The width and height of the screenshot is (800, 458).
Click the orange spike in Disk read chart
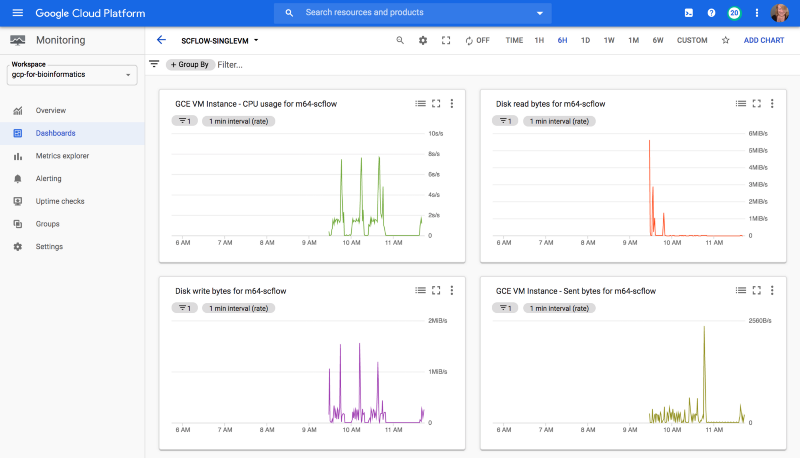(x=649, y=187)
